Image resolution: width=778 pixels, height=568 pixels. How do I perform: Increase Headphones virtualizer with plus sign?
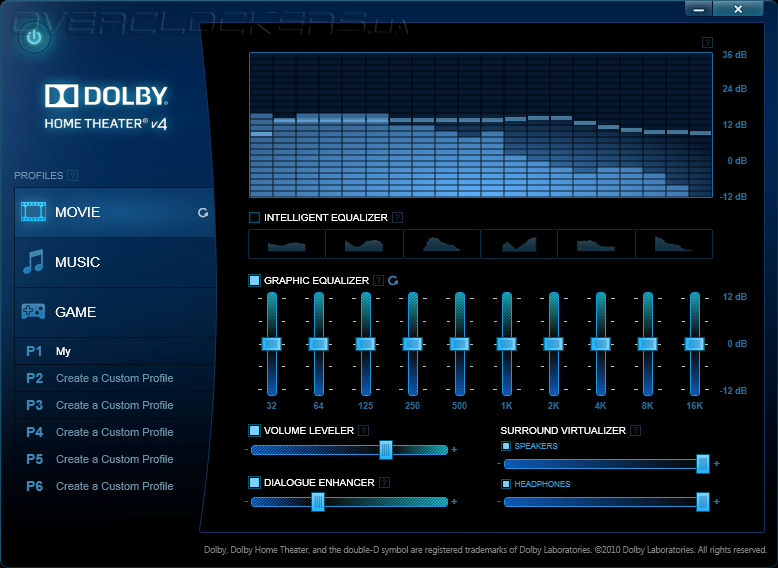click(x=716, y=502)
